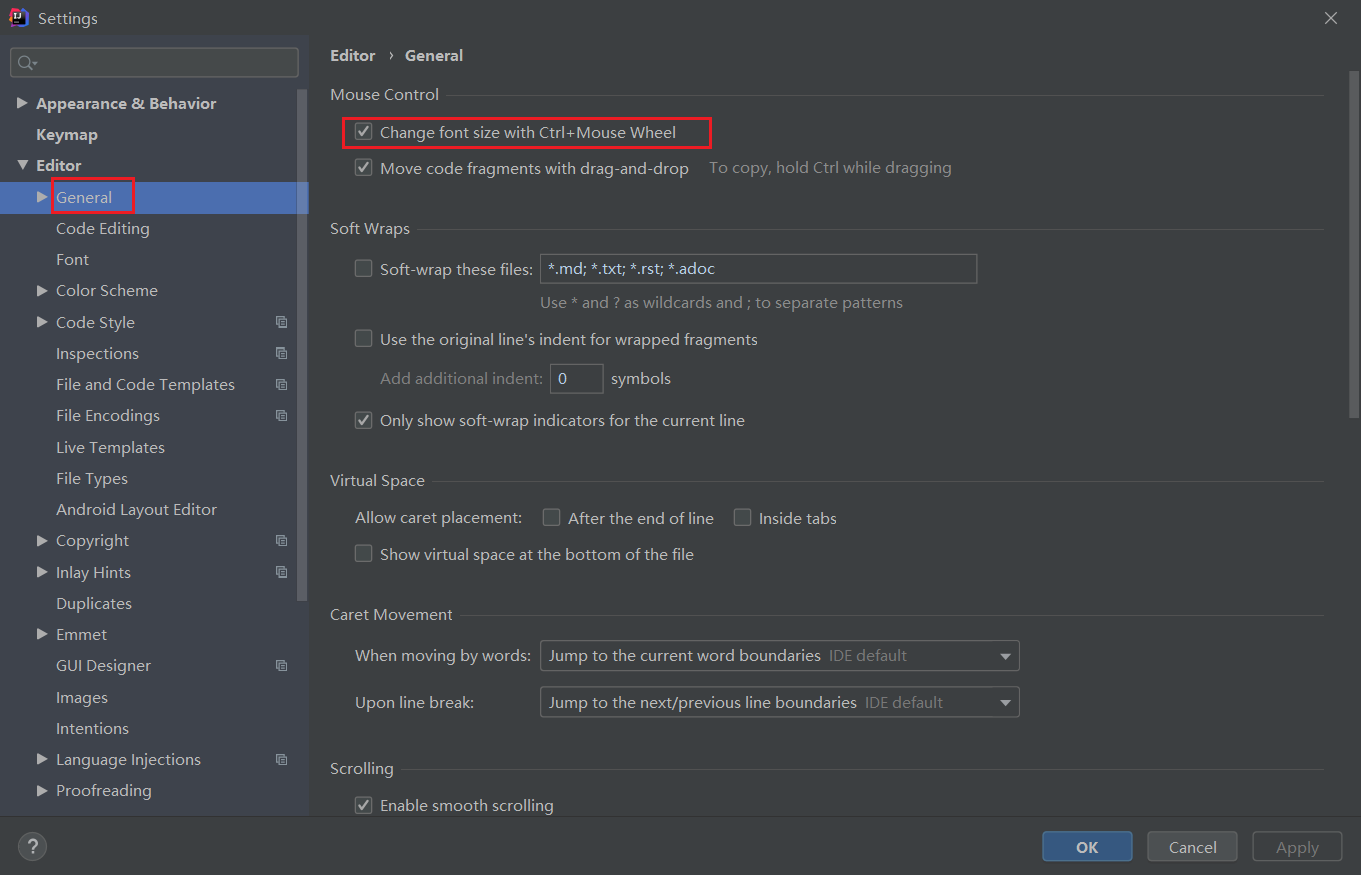1361x875 pixels.
Task: Toggle Only show soft-wrap indicators for current line
Action: tap(364, 420)
